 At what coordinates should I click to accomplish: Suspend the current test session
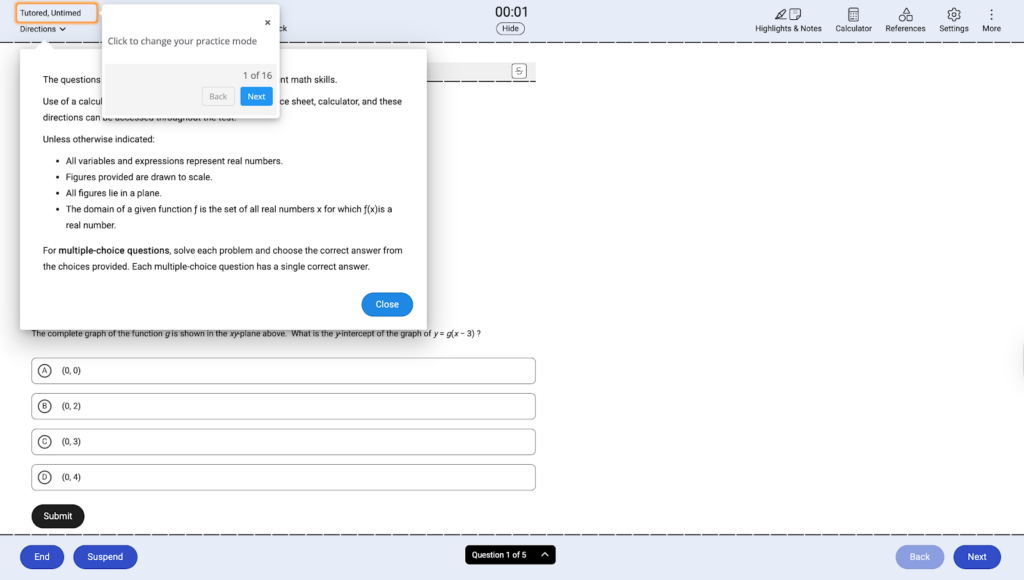105,556
